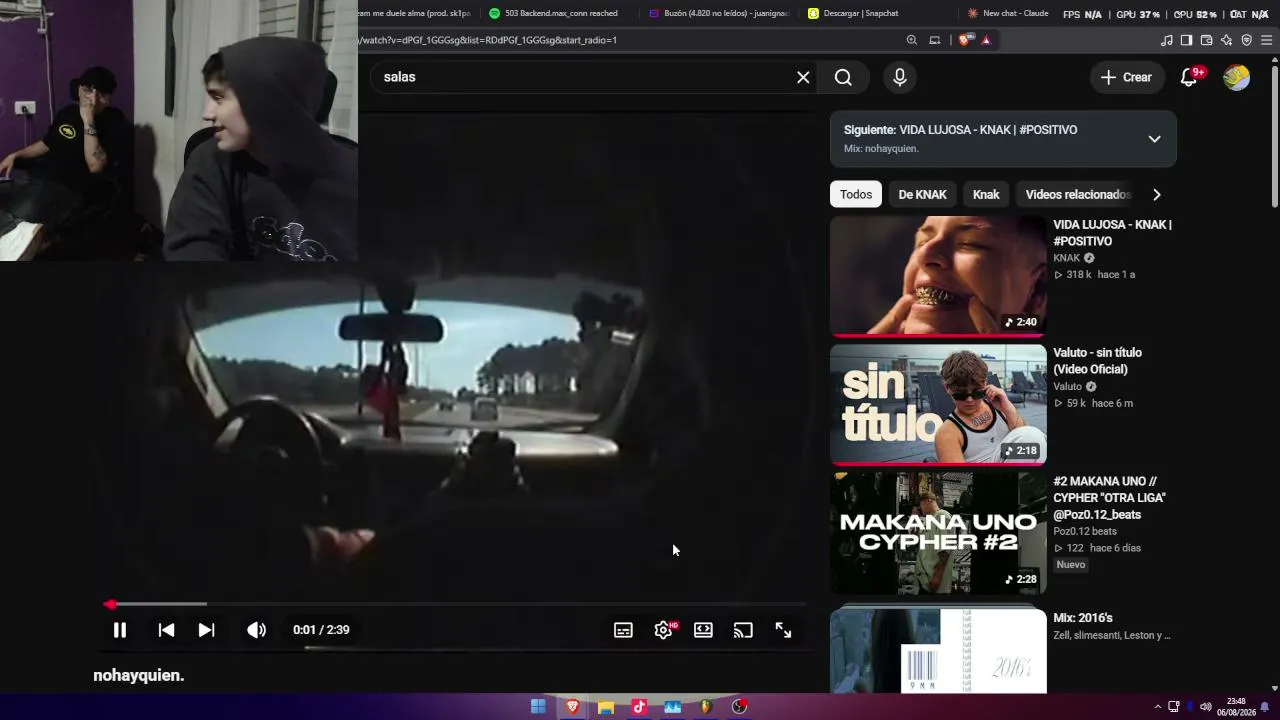
Task: Switch to the Buzón inbox tab
Action: (x=718, y=13)
